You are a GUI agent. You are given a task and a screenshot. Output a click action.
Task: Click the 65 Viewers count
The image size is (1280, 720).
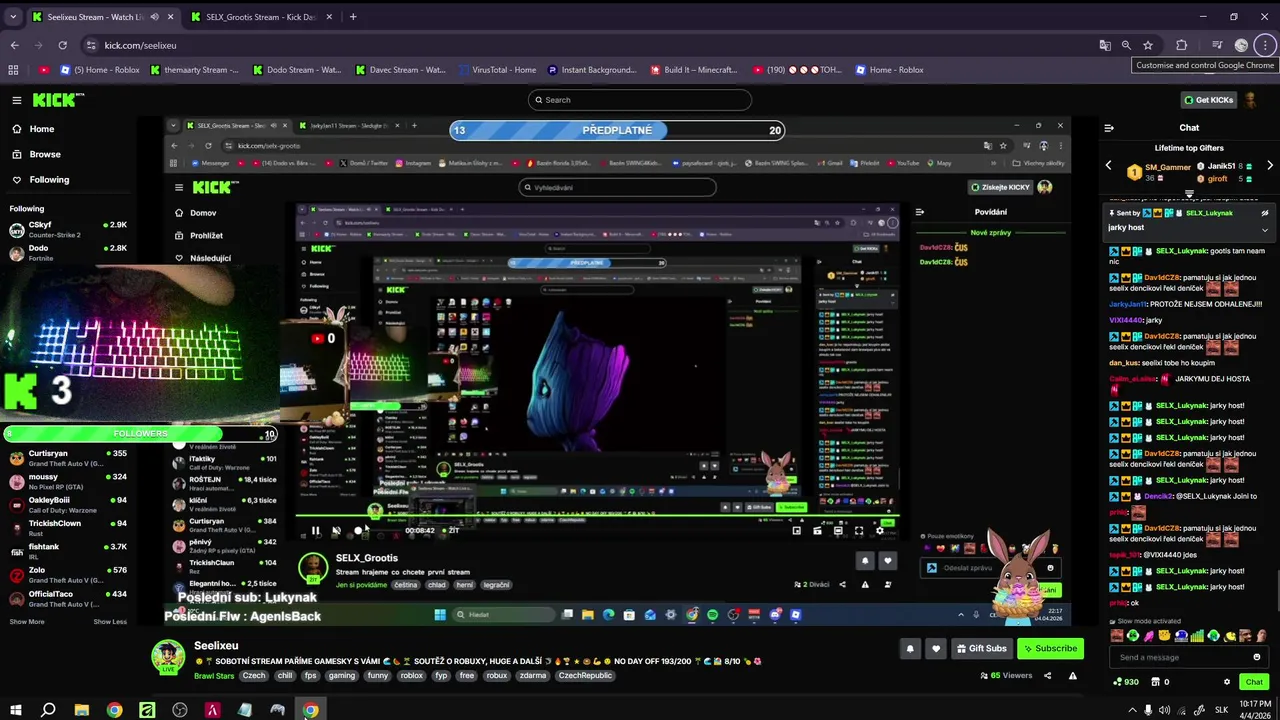pyautogui.click(x=1006, y=676)
